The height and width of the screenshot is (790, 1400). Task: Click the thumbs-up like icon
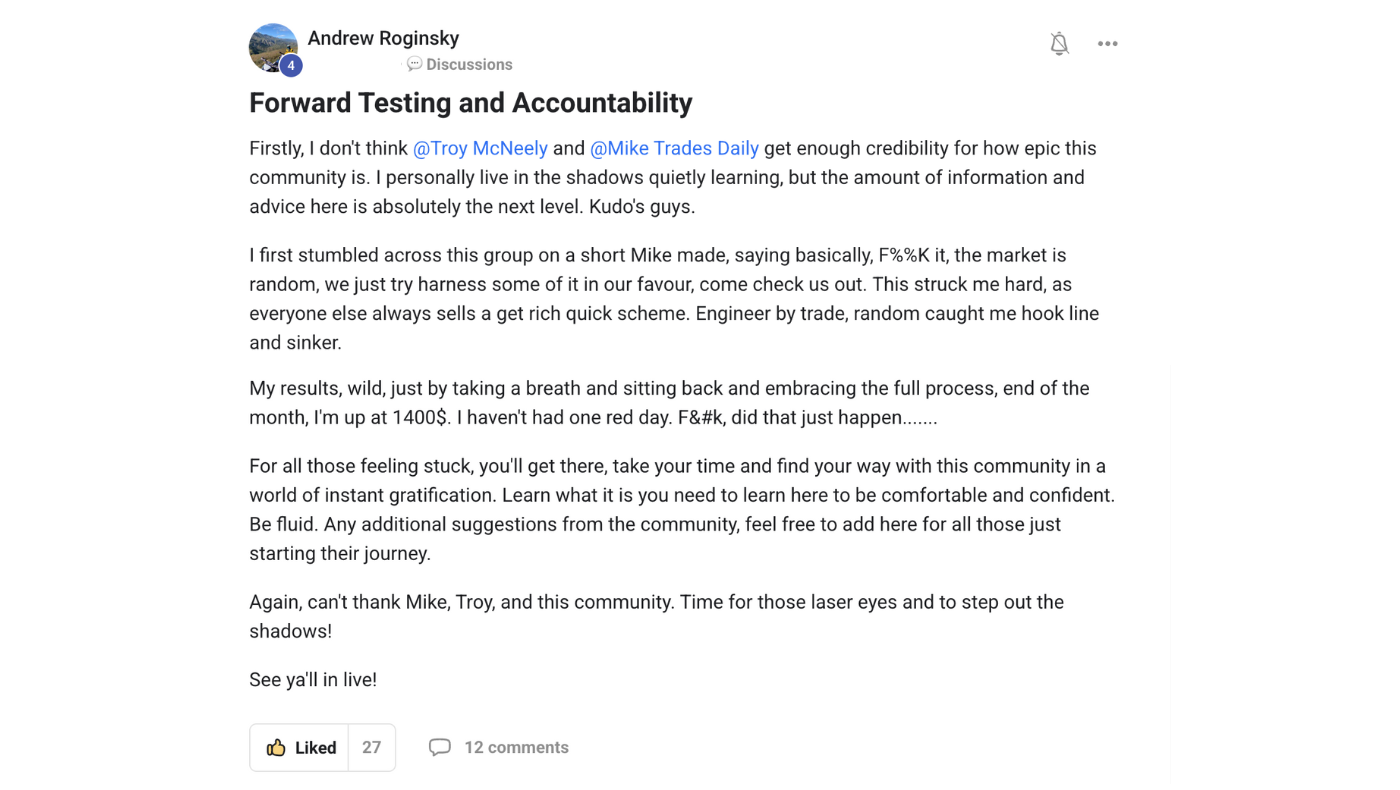click(276, 748)
